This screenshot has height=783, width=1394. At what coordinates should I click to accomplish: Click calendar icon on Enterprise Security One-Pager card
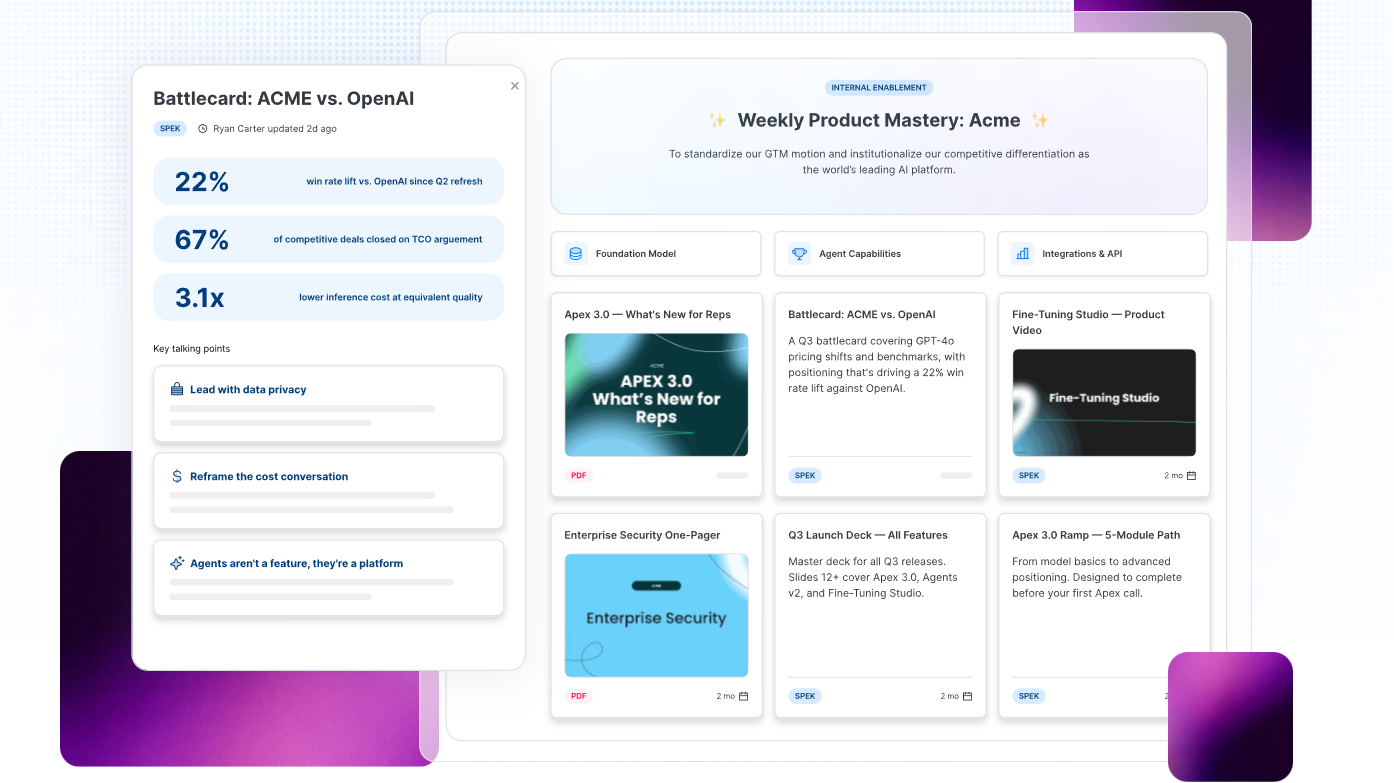point(743,696)
